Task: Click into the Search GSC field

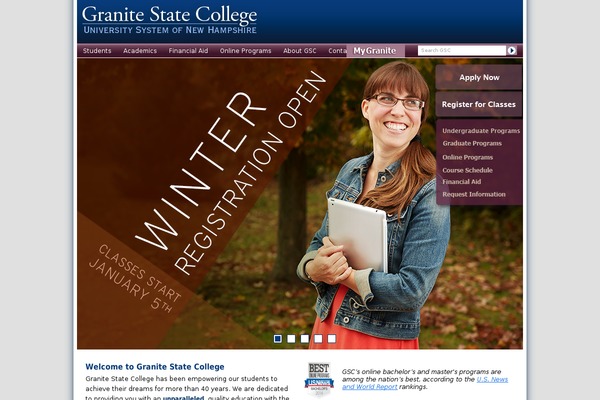Action: pyautogui.click(x=462, y=51)
